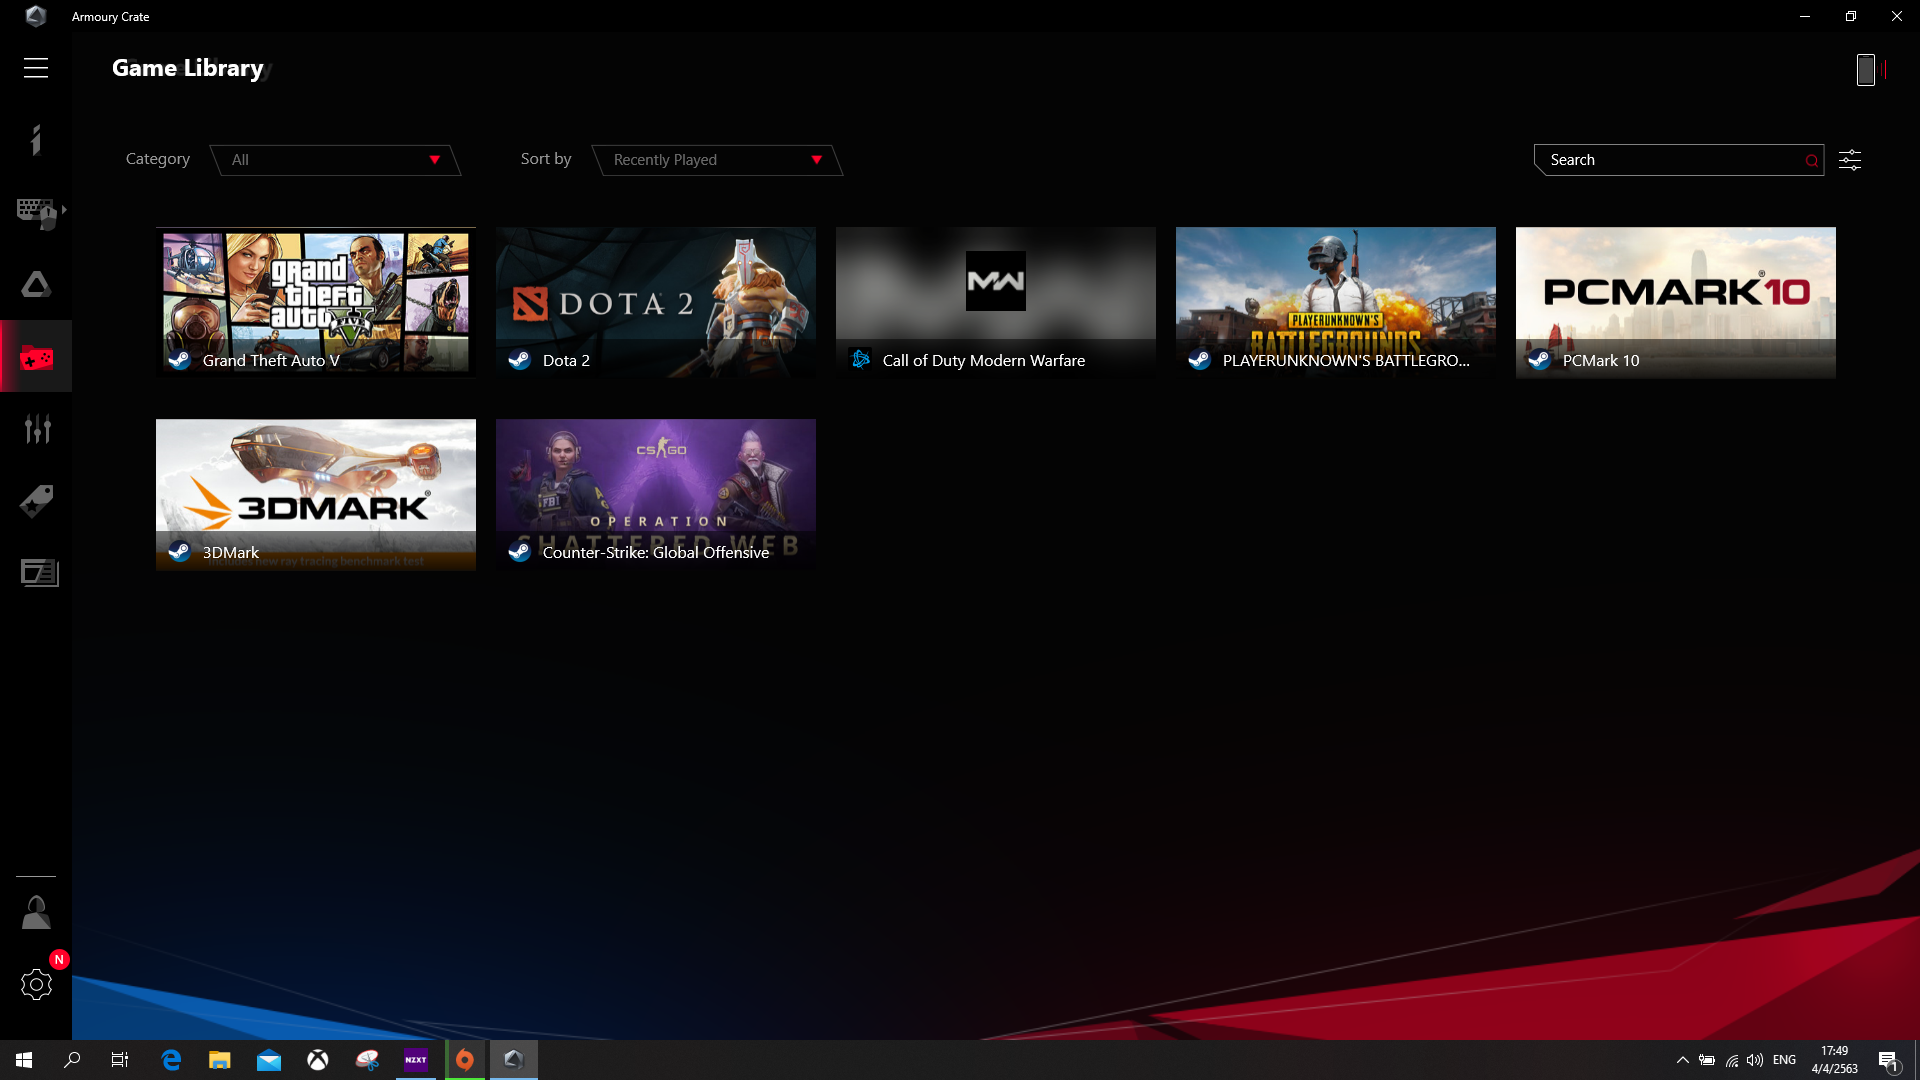Click the search magnifier icon
Image resolution: width=1920 pixels, height=1080 pixels.
click(x=1811, y=161)
